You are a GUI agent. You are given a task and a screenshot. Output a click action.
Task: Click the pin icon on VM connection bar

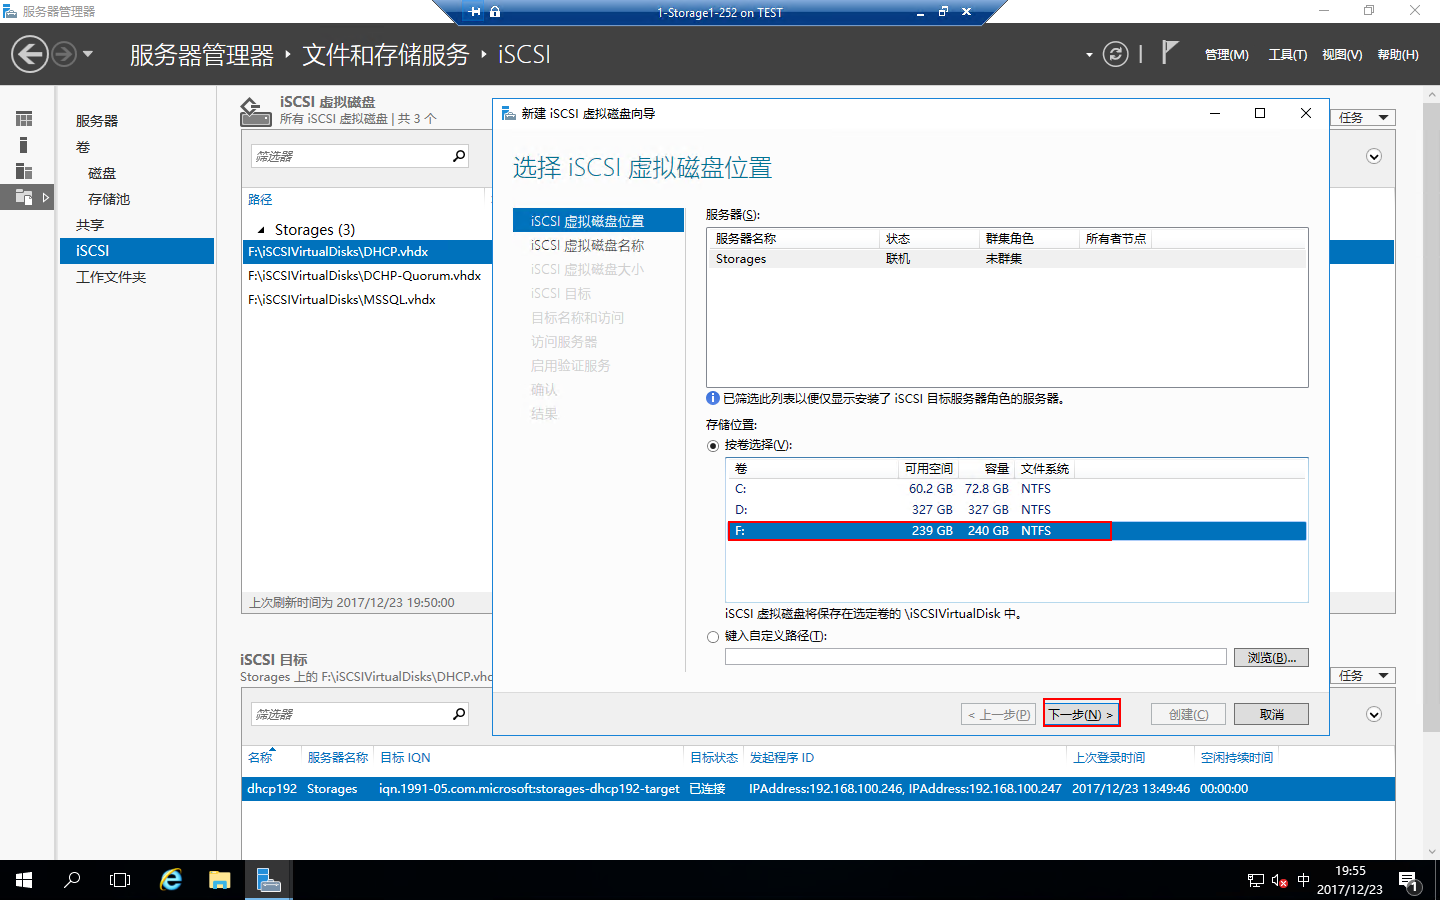[474, 12]
